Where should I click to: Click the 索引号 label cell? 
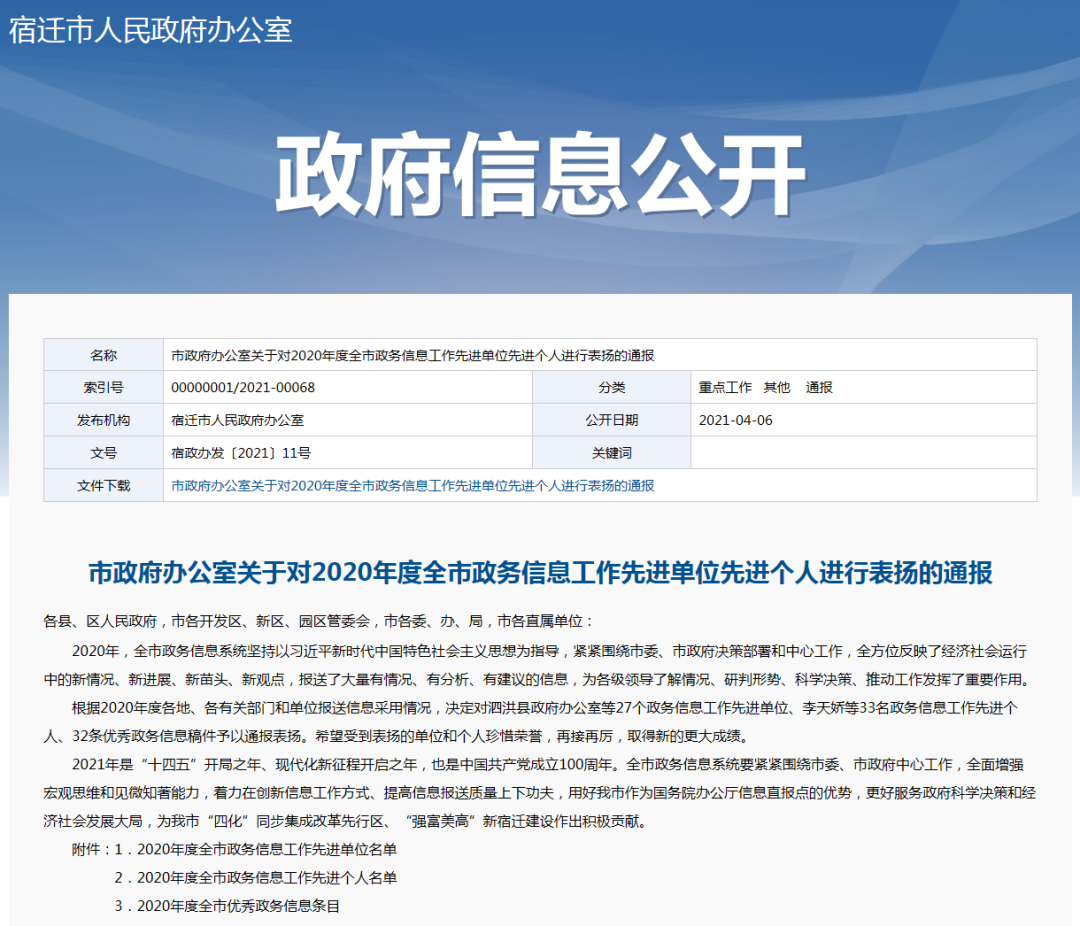click(x=103, y=387)
